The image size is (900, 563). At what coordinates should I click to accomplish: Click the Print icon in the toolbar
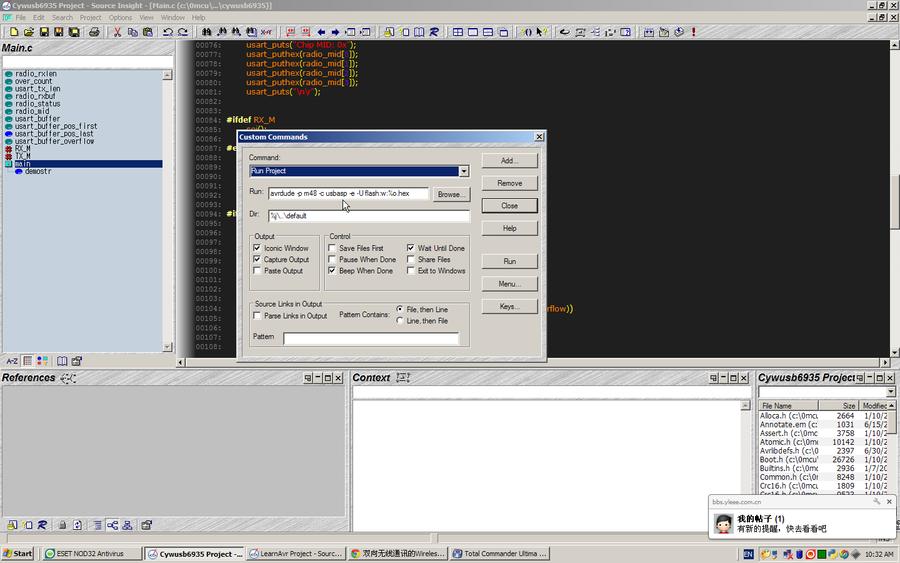click(x=94, y=32)
